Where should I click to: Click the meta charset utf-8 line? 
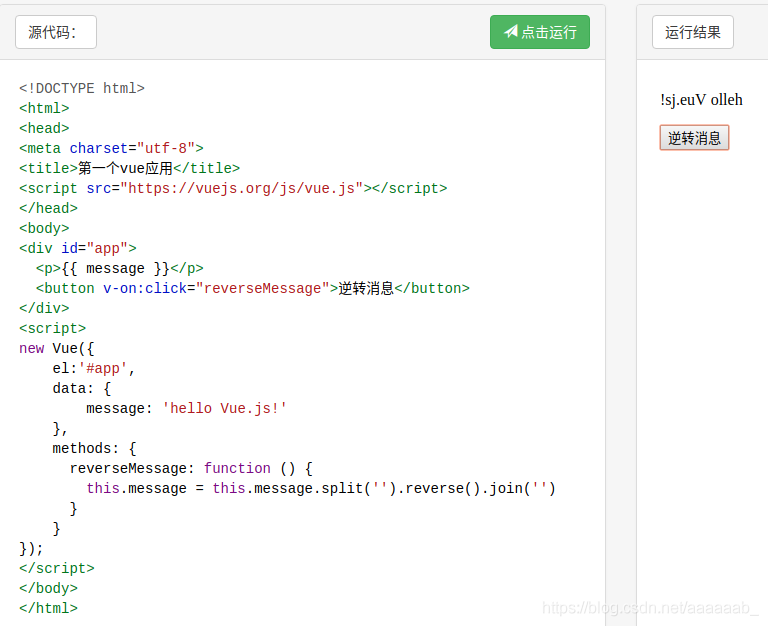[x=111, y=148]
